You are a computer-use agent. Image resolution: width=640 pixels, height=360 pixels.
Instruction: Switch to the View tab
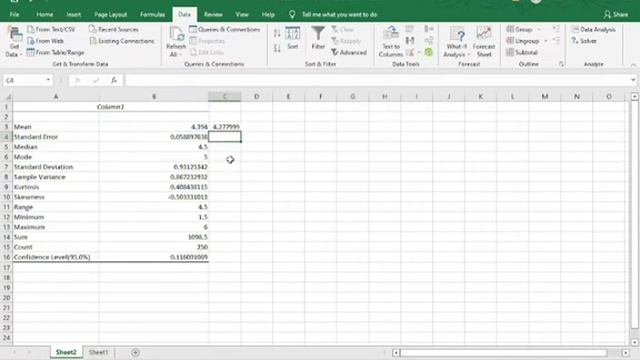tap(242, 14)
